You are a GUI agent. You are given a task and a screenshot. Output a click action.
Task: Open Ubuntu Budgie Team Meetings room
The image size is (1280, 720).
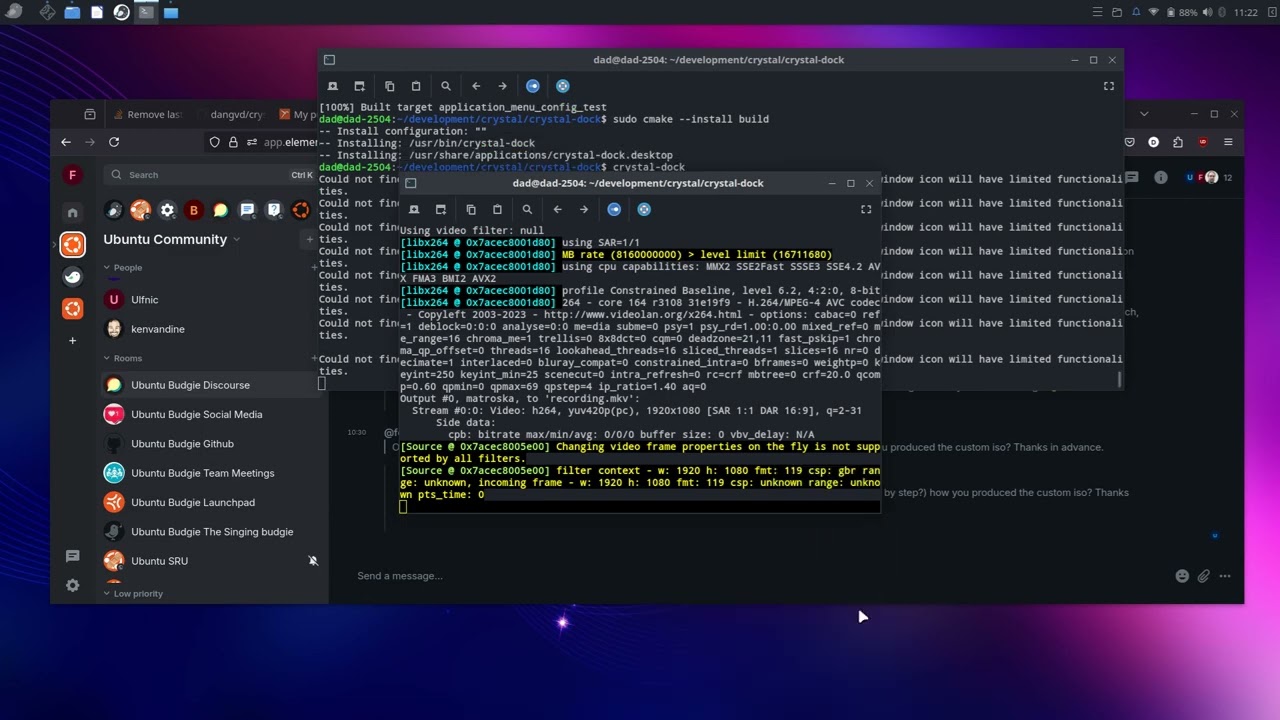click(210, 473)
